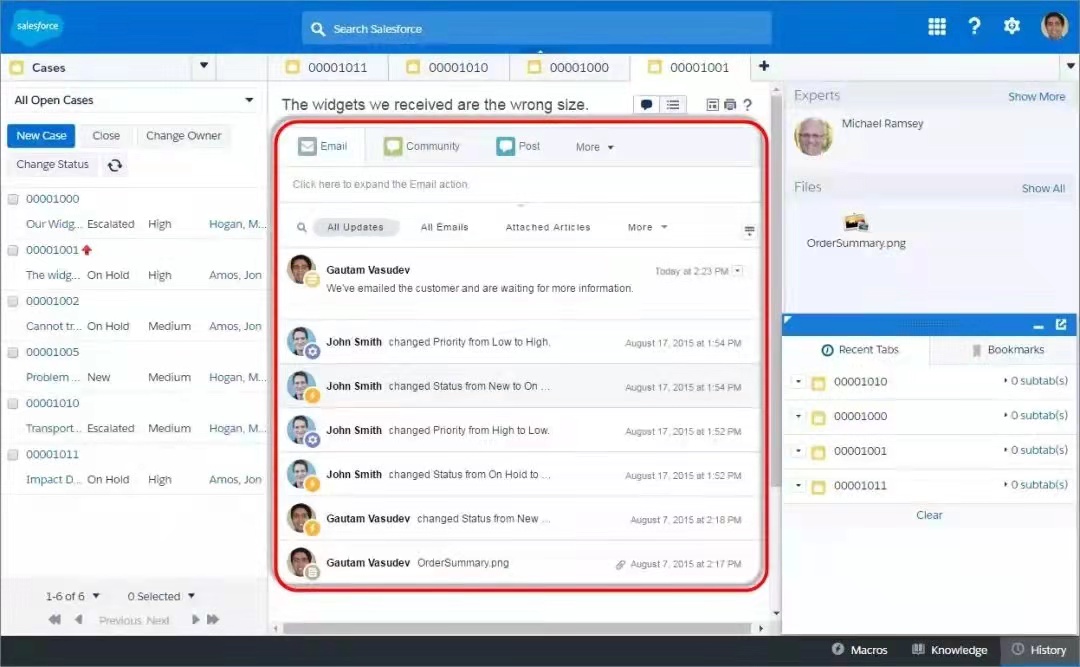
Task: Click Show More in Experts
Action: point(1036,96)
